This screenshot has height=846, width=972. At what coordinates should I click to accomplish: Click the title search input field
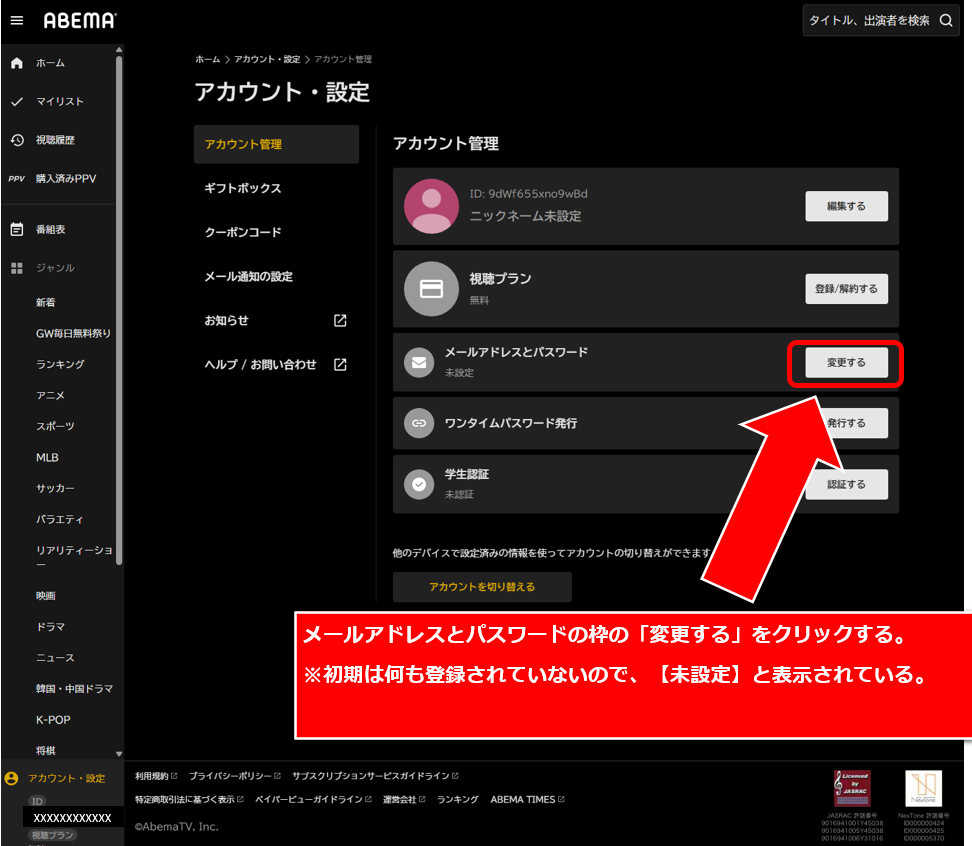pyautogui.click(x=868, y=20)
